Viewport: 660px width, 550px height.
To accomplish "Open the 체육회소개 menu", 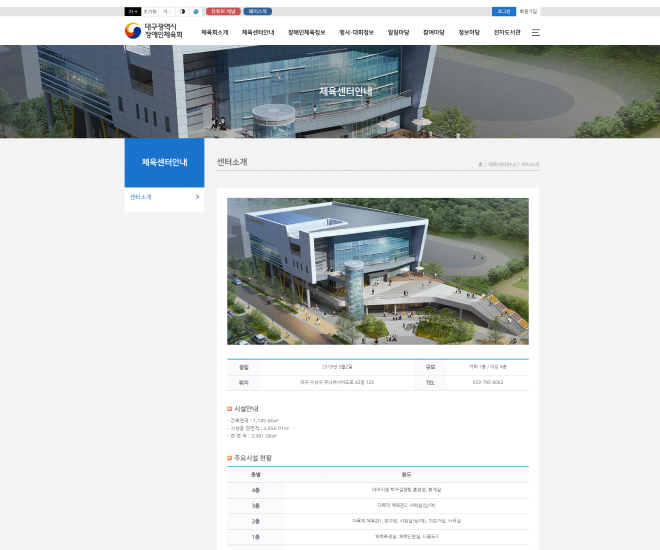I will [214, 32].
